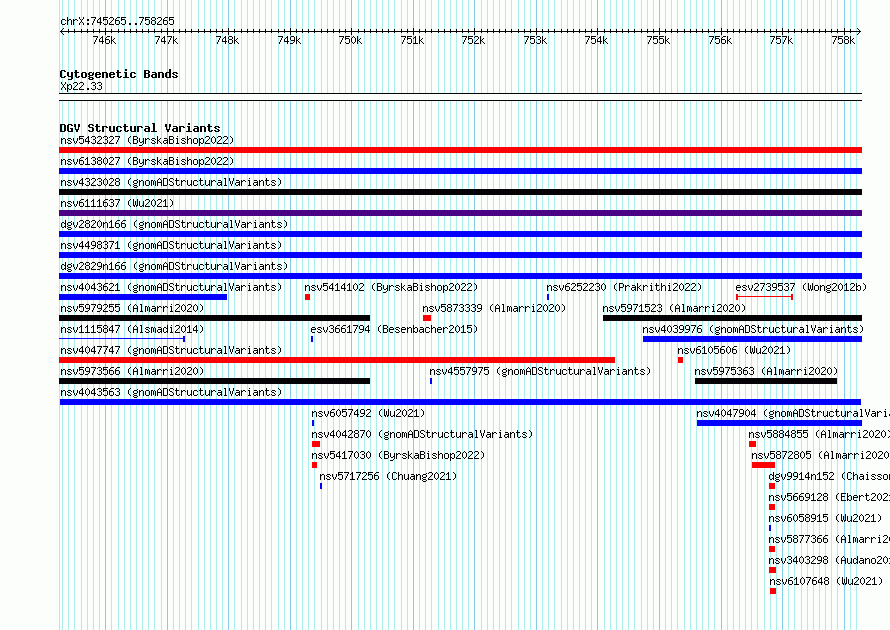The image size is (890, 630).
Task: Select the thin blue nsv1115847 span
Action: pyautogui.click(x=122, y=339)
